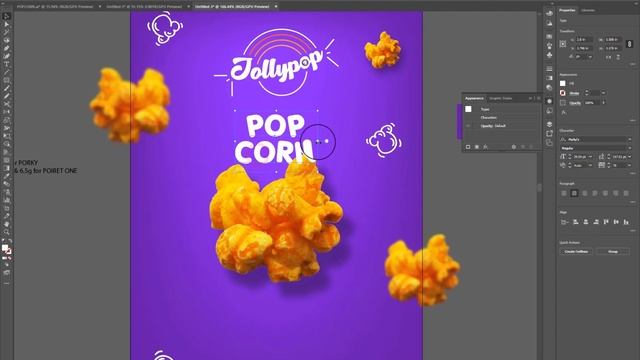Click vertical align top in Align section
The image size is (640, 360).
(x=606, y=222)
